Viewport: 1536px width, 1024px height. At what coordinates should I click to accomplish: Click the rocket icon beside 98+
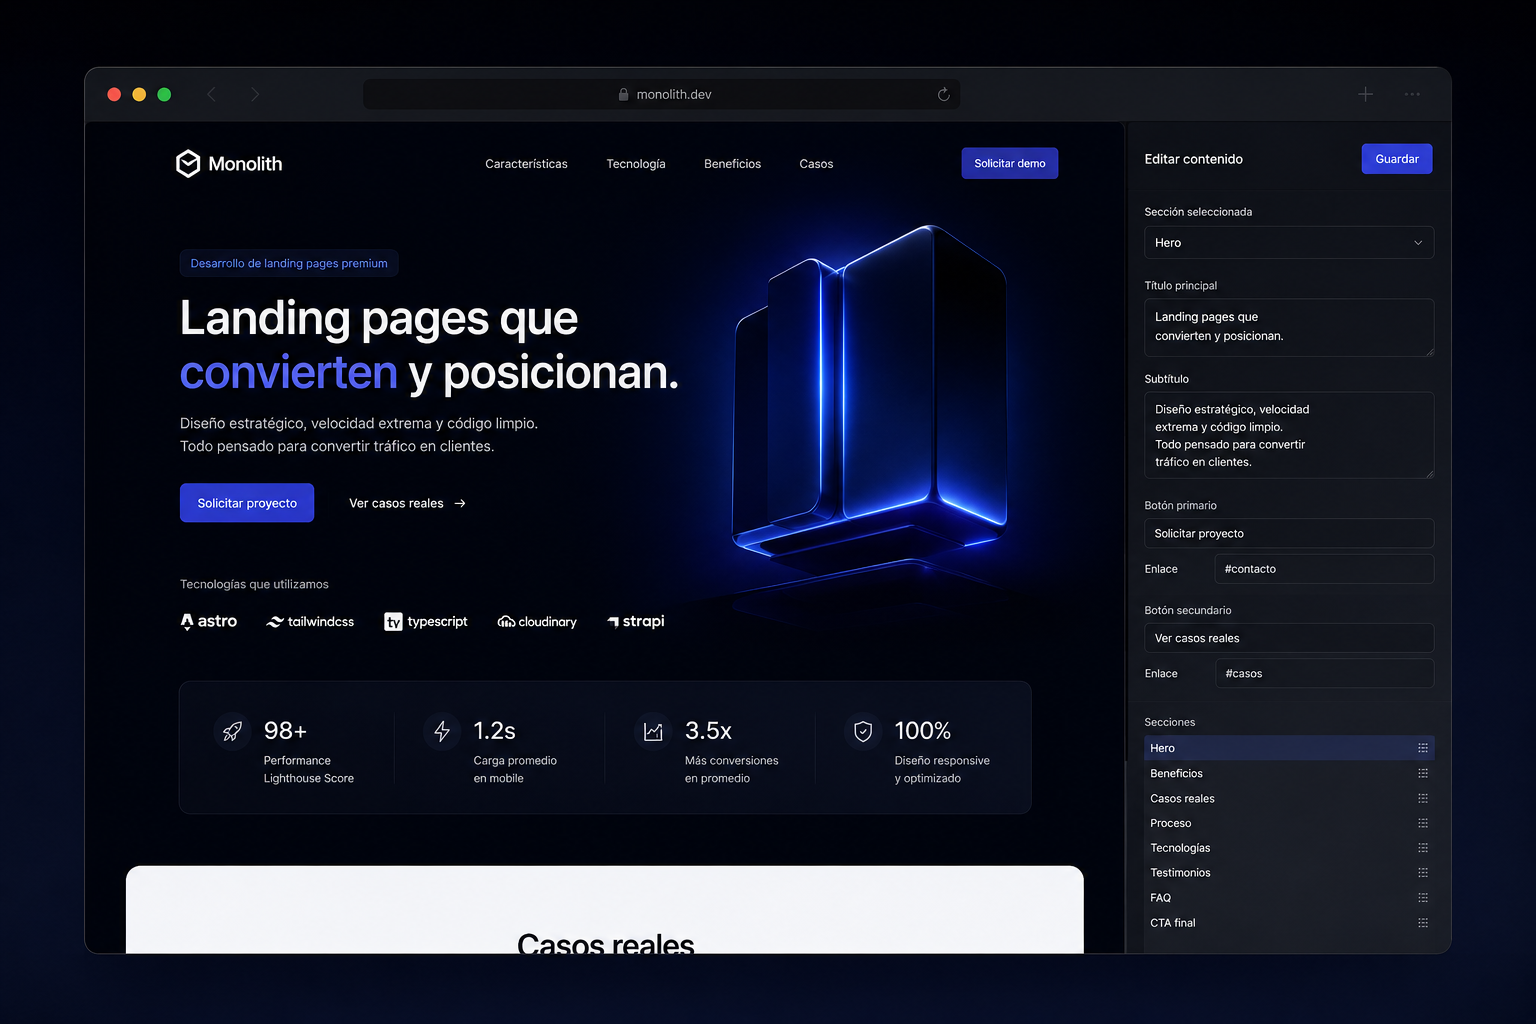pyautogui.click(x=232, y=732)
